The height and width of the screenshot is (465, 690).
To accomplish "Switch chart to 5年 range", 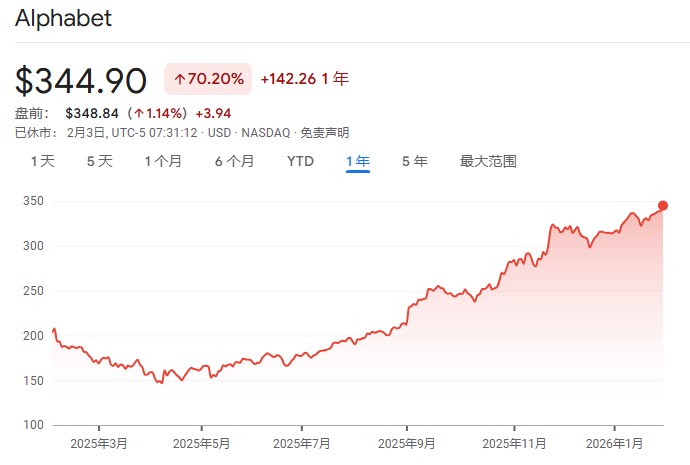I will 415,161.
